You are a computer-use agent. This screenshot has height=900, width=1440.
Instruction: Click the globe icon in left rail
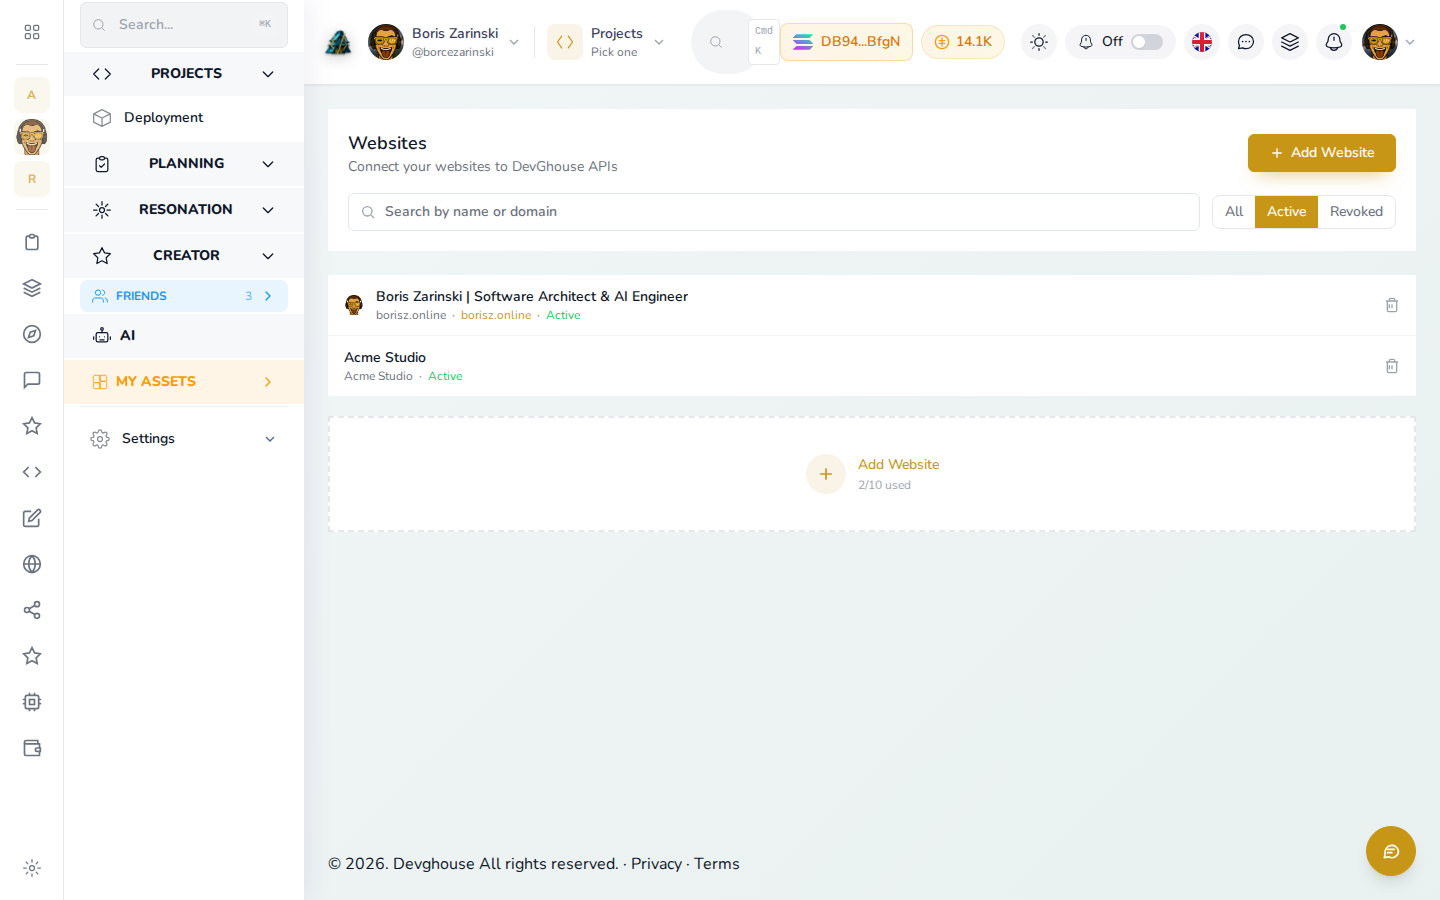[32, 564]
